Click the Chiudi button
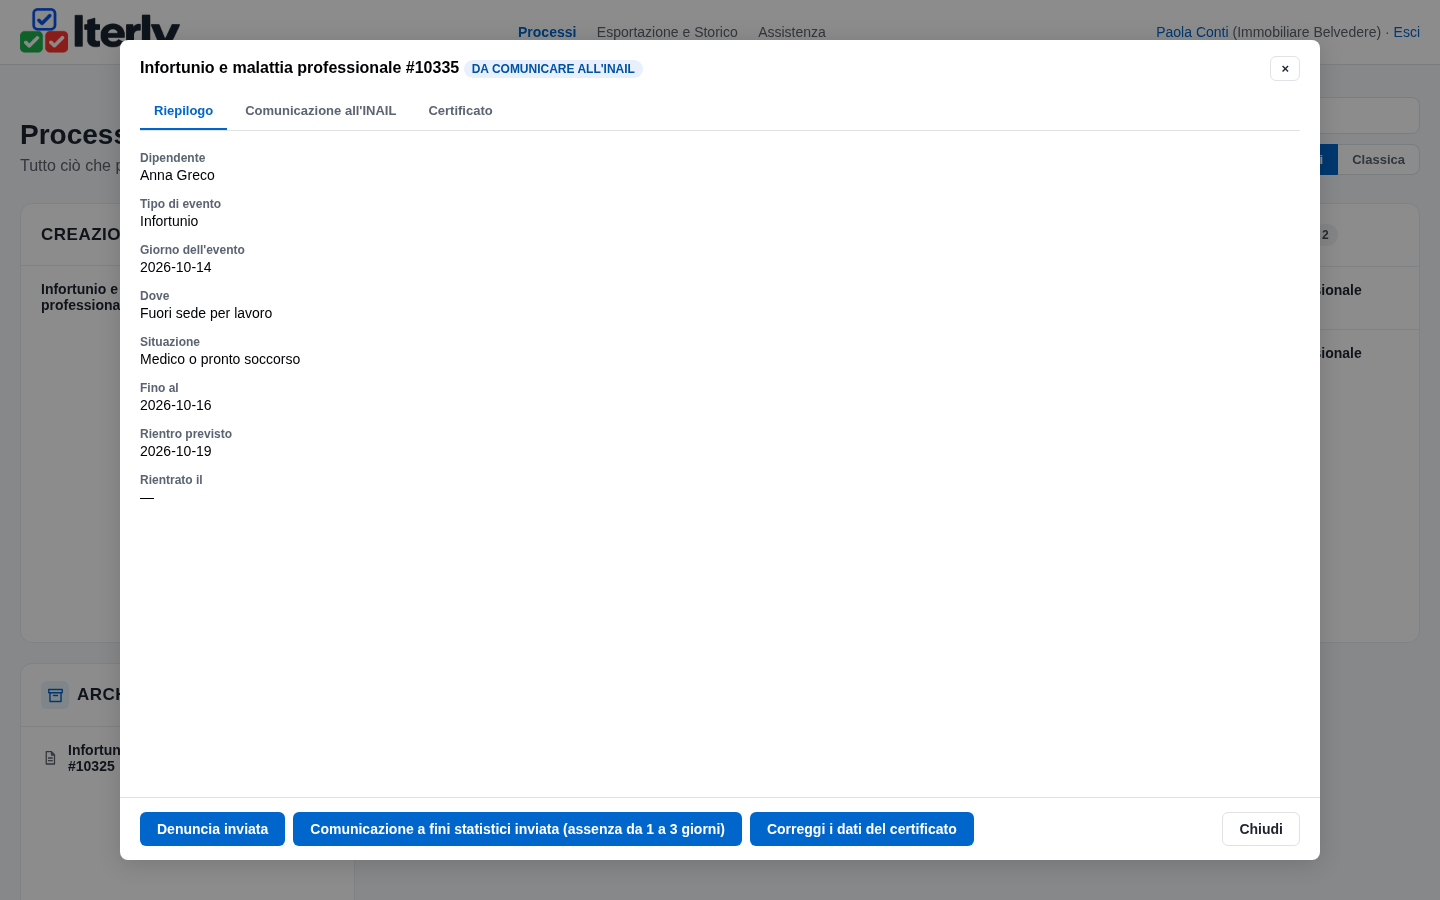This screenshot has height=900, width=1440. point(1261,829)
